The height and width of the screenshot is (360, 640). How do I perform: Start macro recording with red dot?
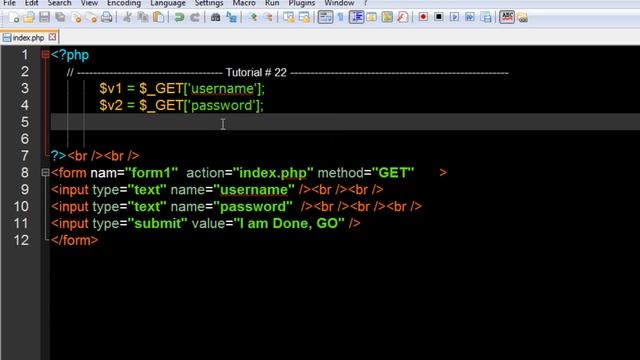click(423, 18)
